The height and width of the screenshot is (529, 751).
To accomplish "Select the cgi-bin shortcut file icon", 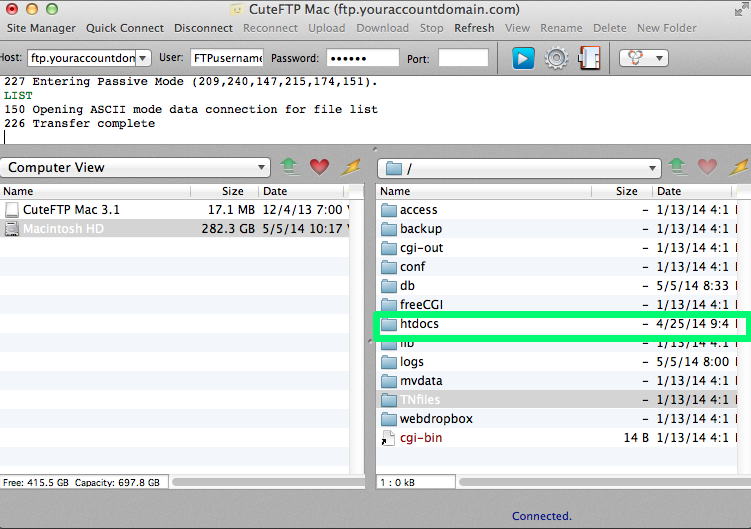I will tap(388, 438).
